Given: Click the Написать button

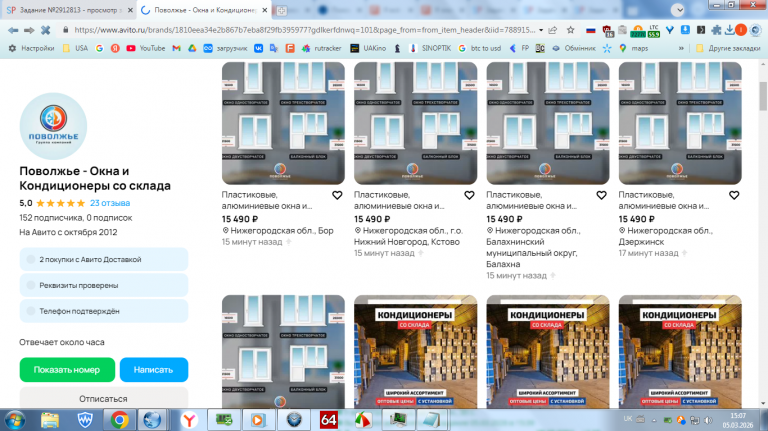Looking at the screenshot, I should click(x=153, y=370).
